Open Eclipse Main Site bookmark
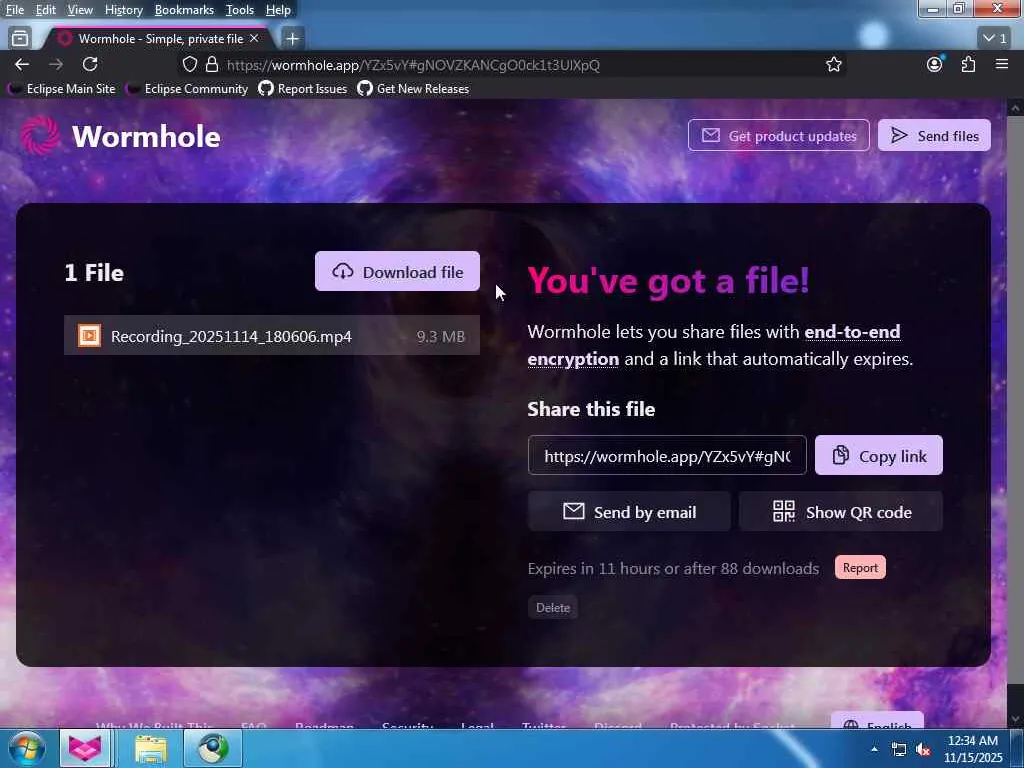This screenshot has width=1024, height=768. pyautogui.click(x=61, y=89)
